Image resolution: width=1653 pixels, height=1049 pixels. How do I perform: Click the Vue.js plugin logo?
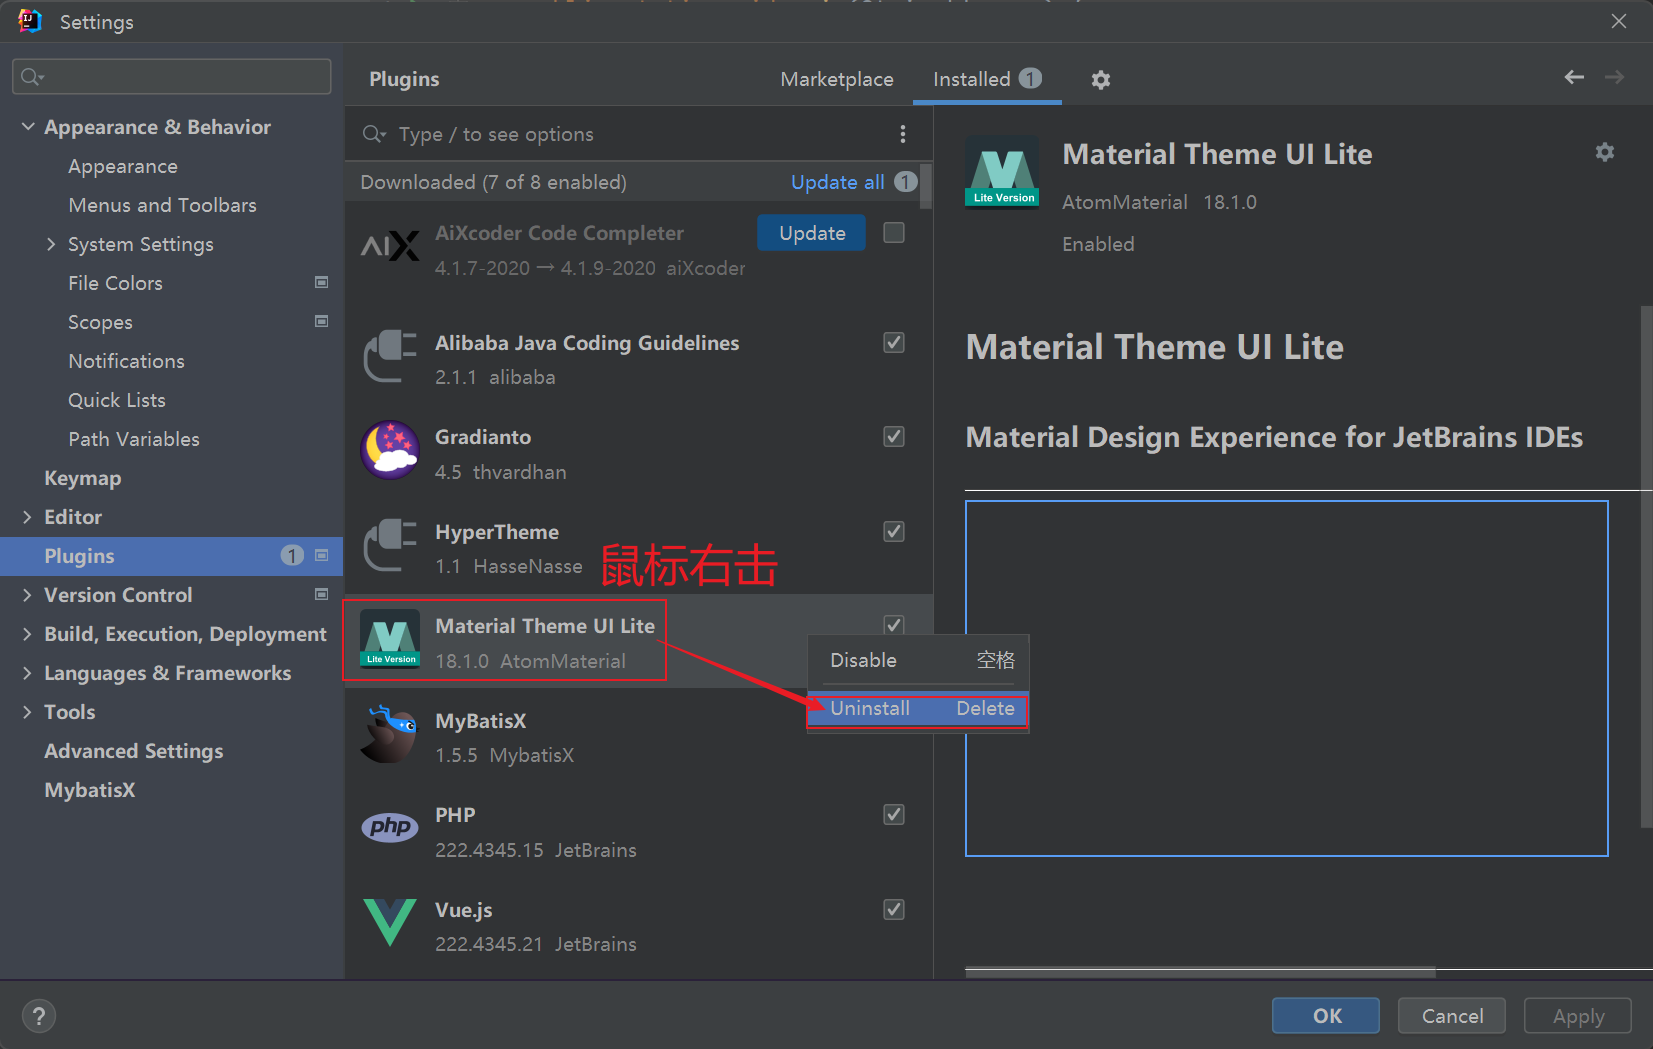[389, 922]
